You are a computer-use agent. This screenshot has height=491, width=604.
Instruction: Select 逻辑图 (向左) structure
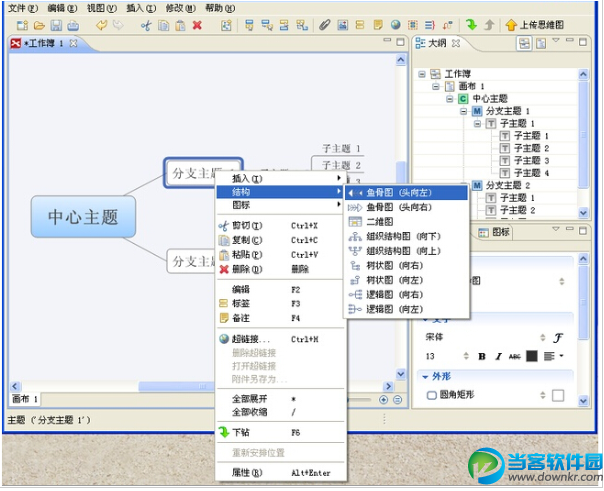click(406, 309)
